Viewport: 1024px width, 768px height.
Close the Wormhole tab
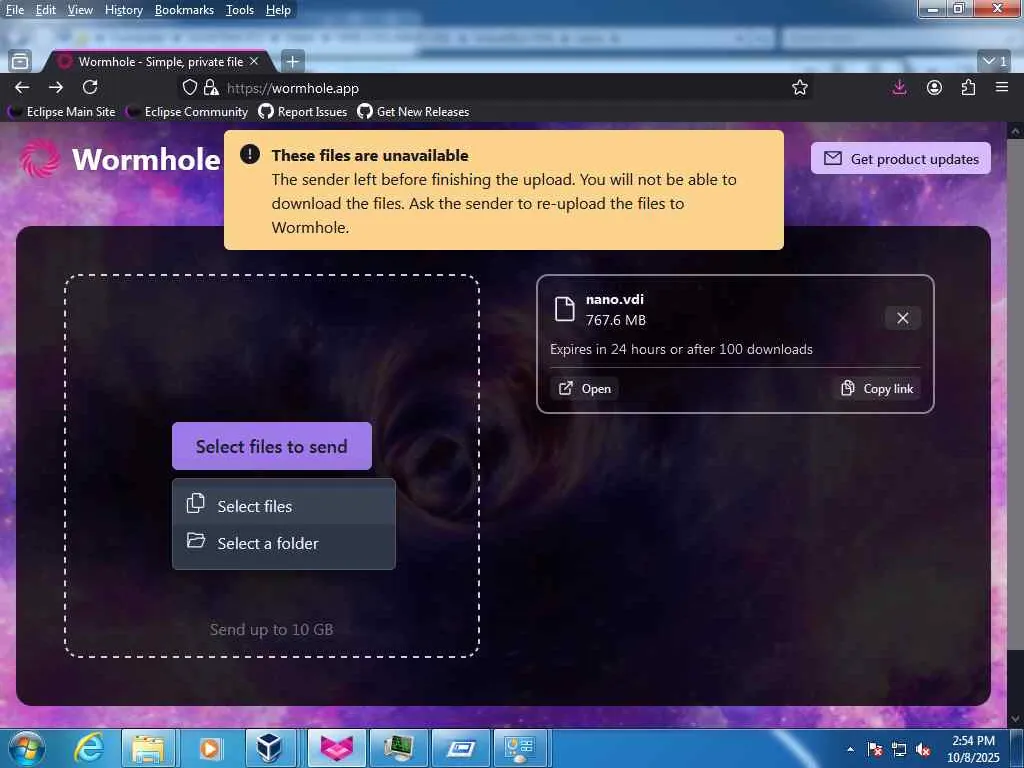coord(254,61)
